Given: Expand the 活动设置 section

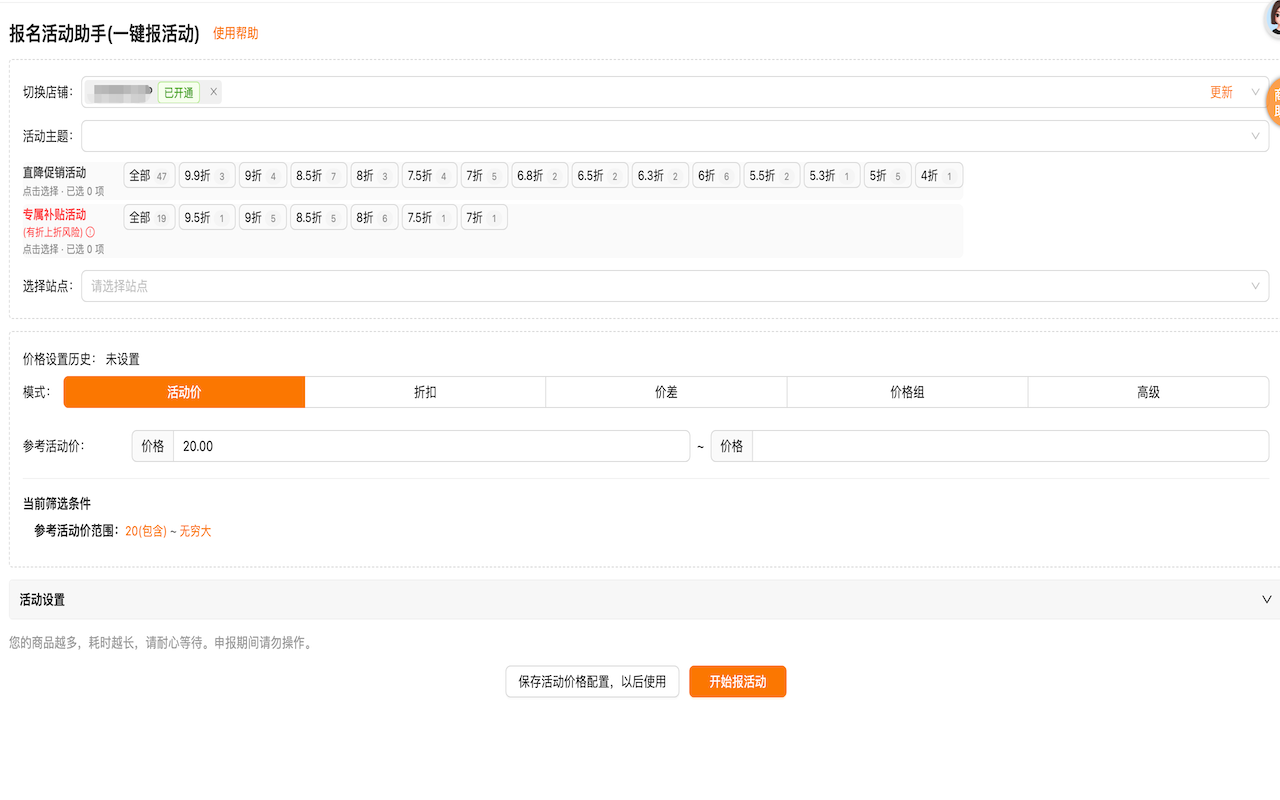Looking at the screenshot, I should pos(644,600).
